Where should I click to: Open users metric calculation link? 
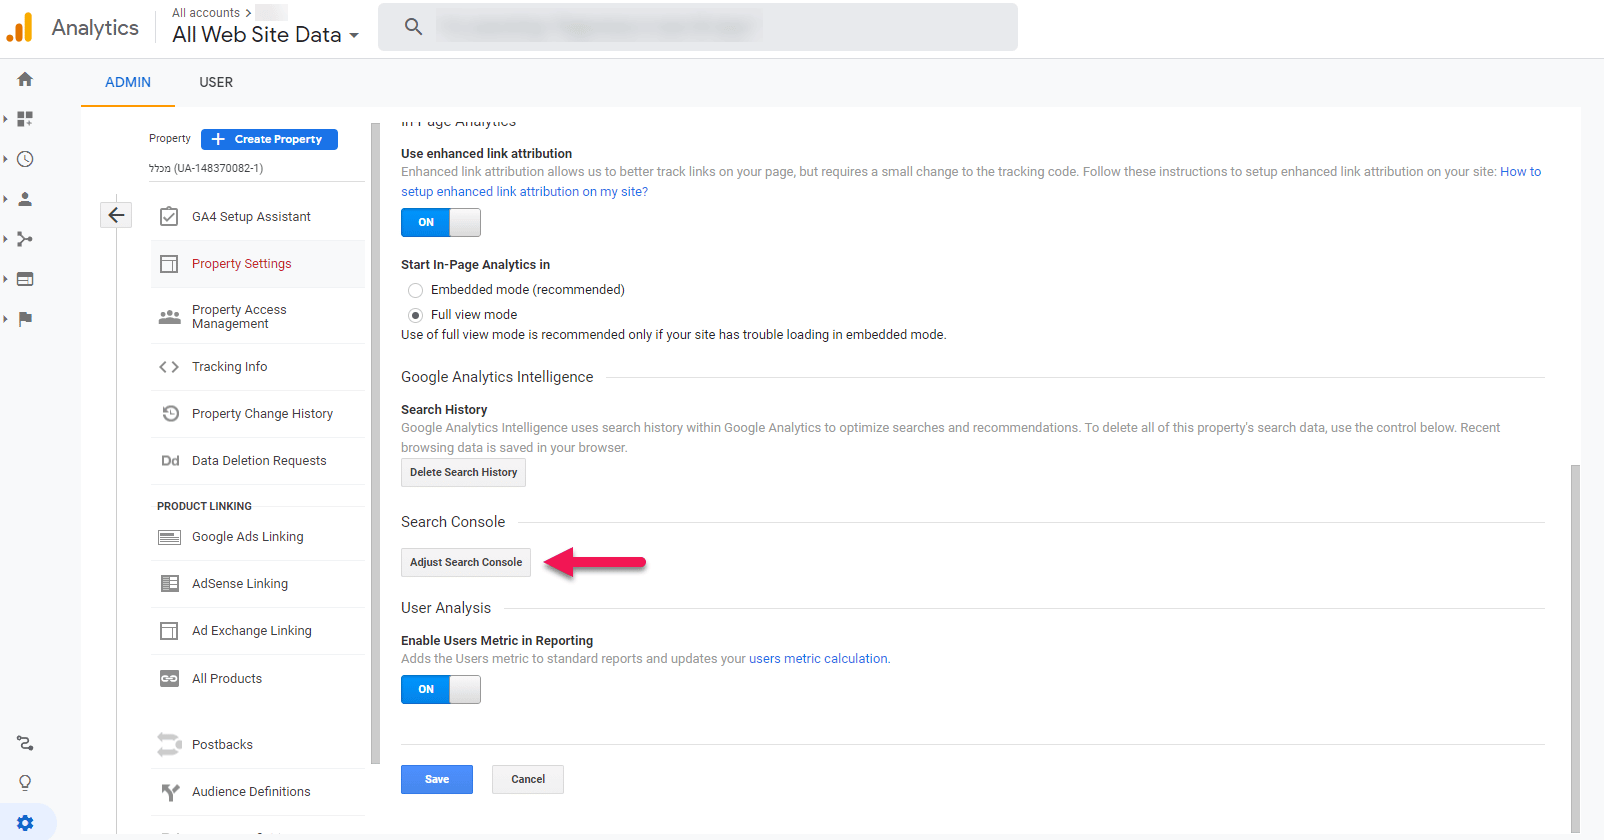tap(818, 659)
